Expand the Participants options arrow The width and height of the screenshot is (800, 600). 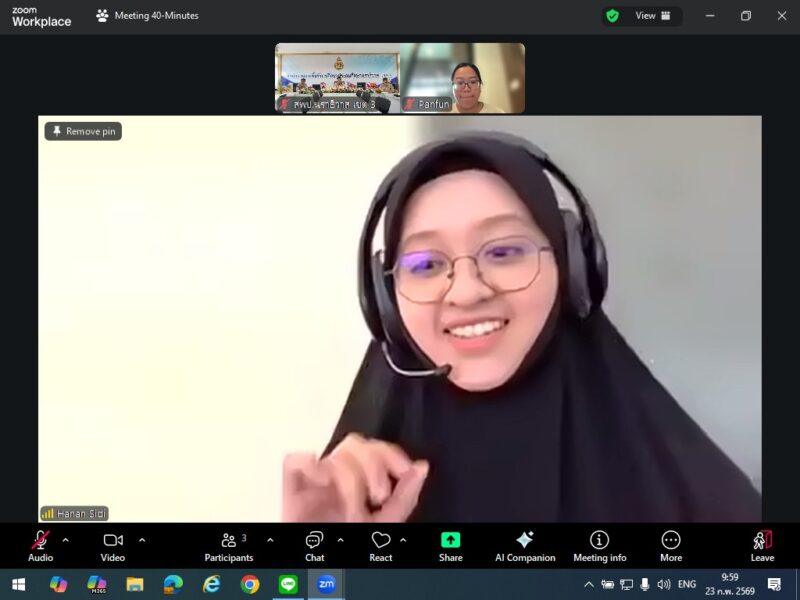pos(270,540)
